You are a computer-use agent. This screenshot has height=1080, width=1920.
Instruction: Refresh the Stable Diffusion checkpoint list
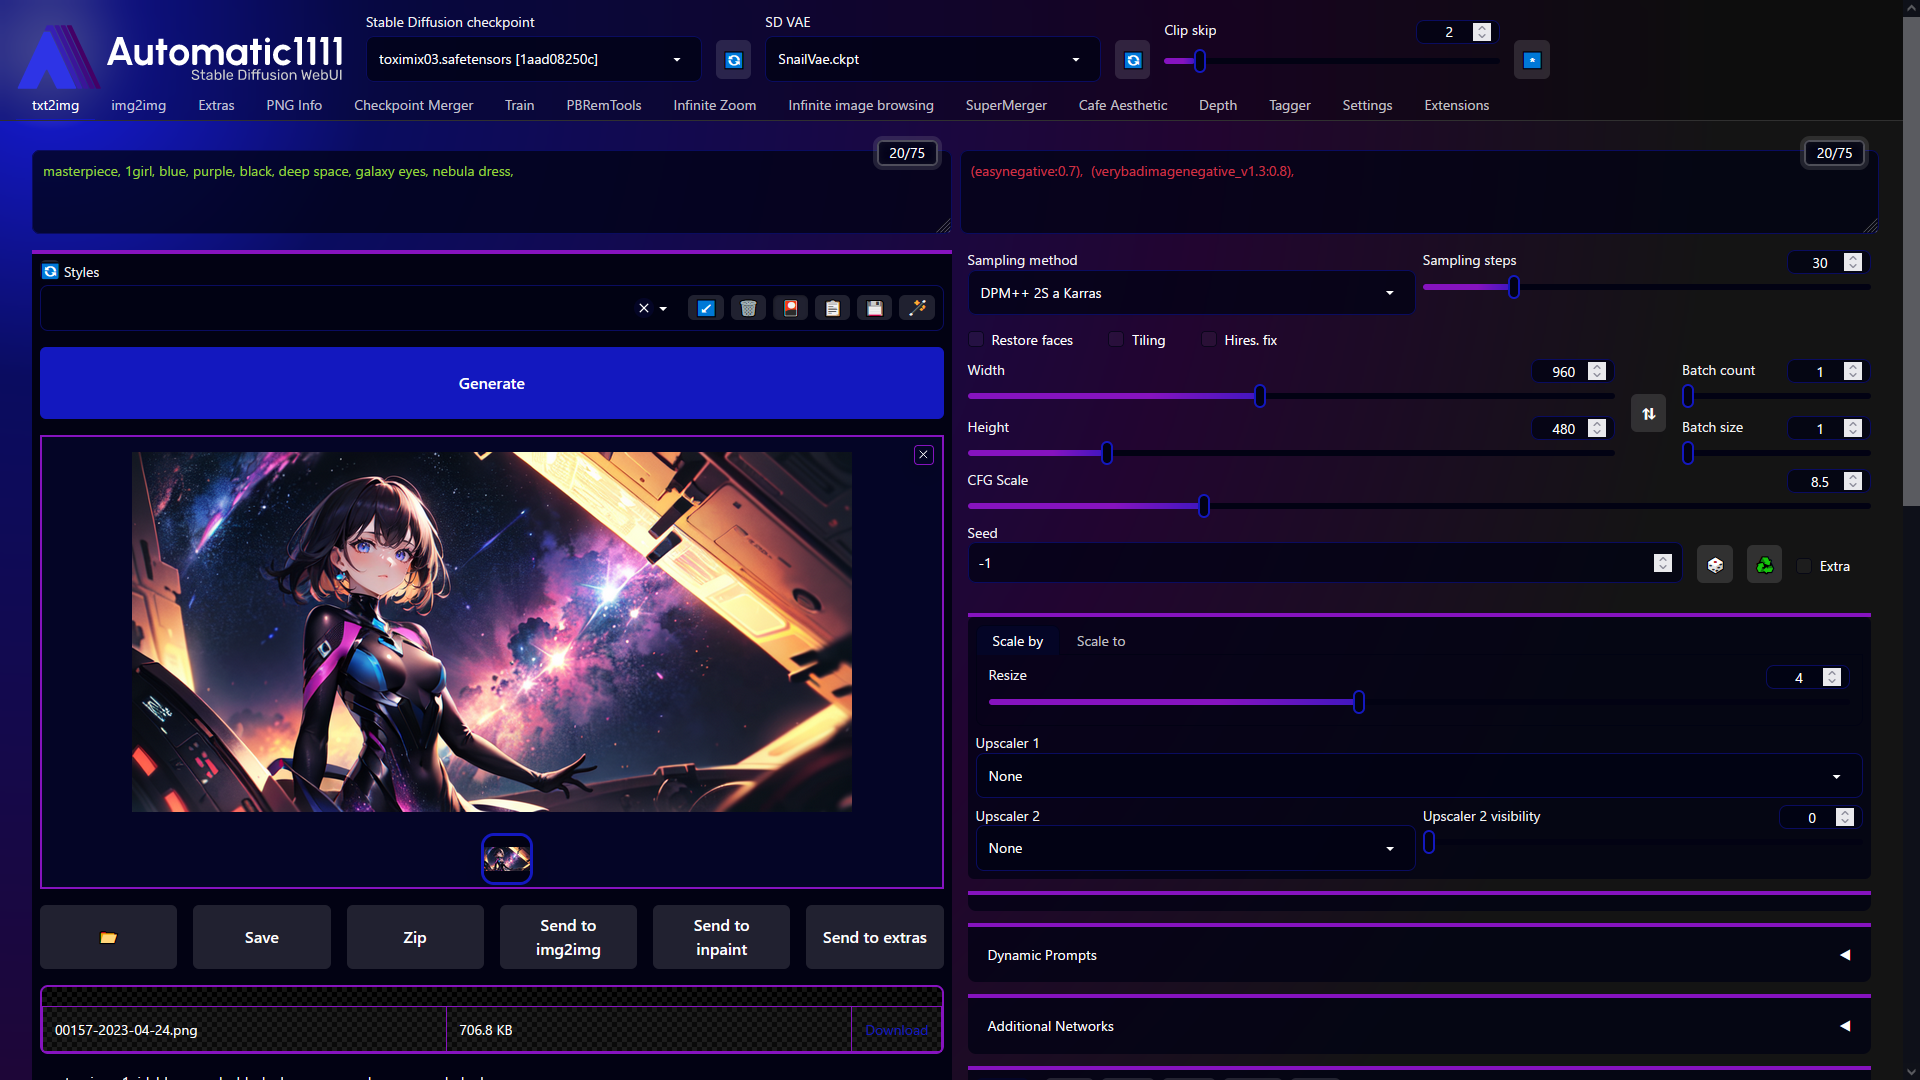[x=733, y=60]
